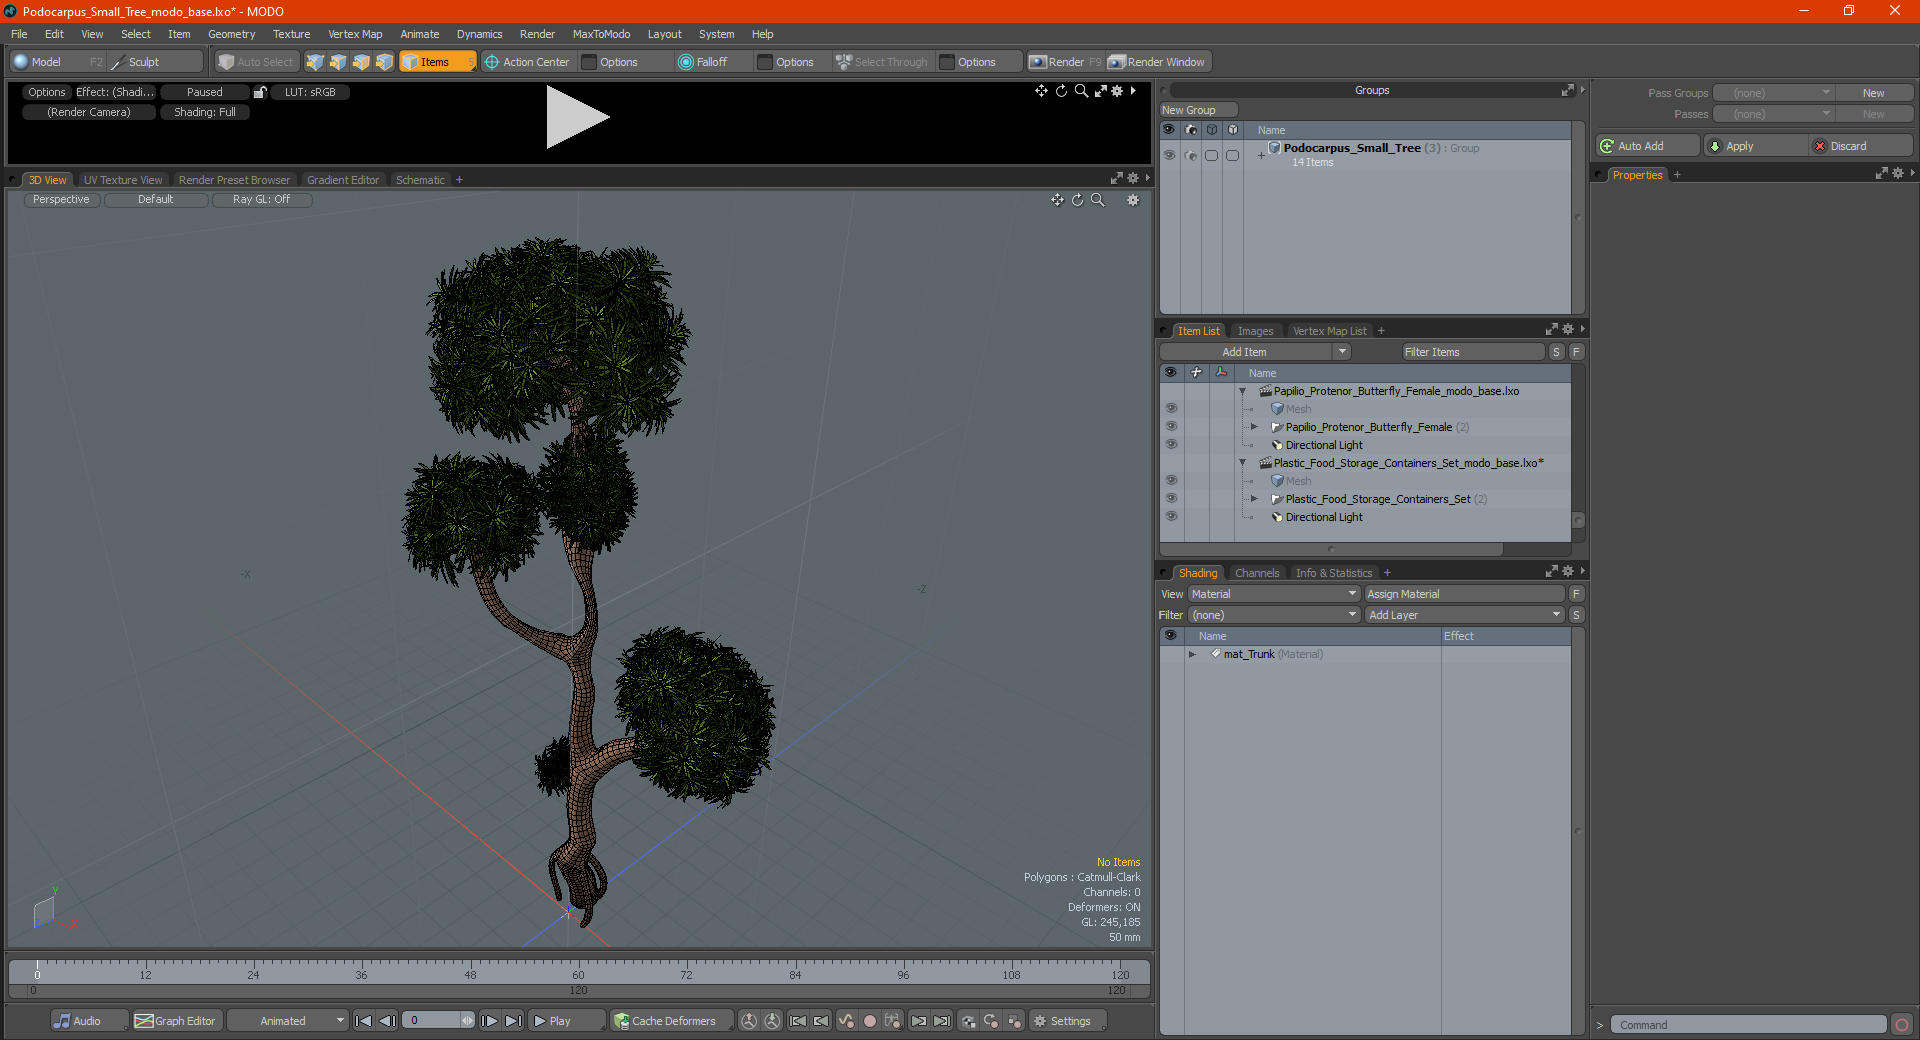The image size is (1920, 1040).
Task: Expand the Plastic_Food_Storage_Containers_Set item
Action: point(1254,499)
